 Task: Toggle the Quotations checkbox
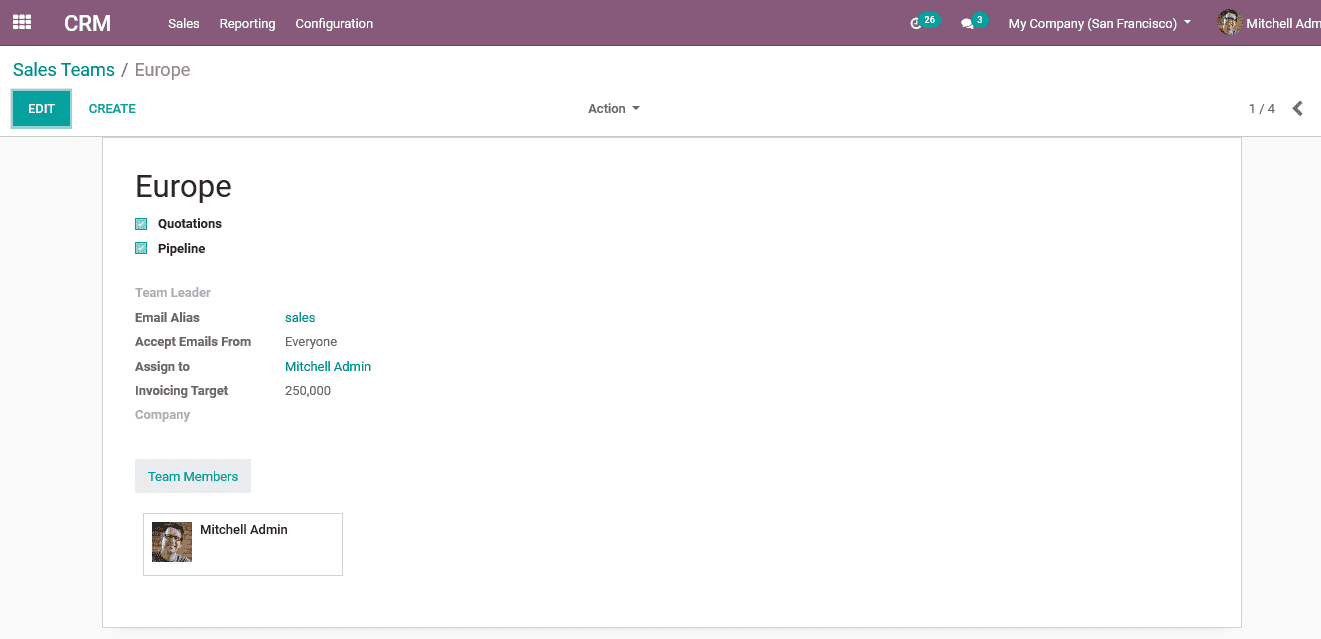pos(141,224)
